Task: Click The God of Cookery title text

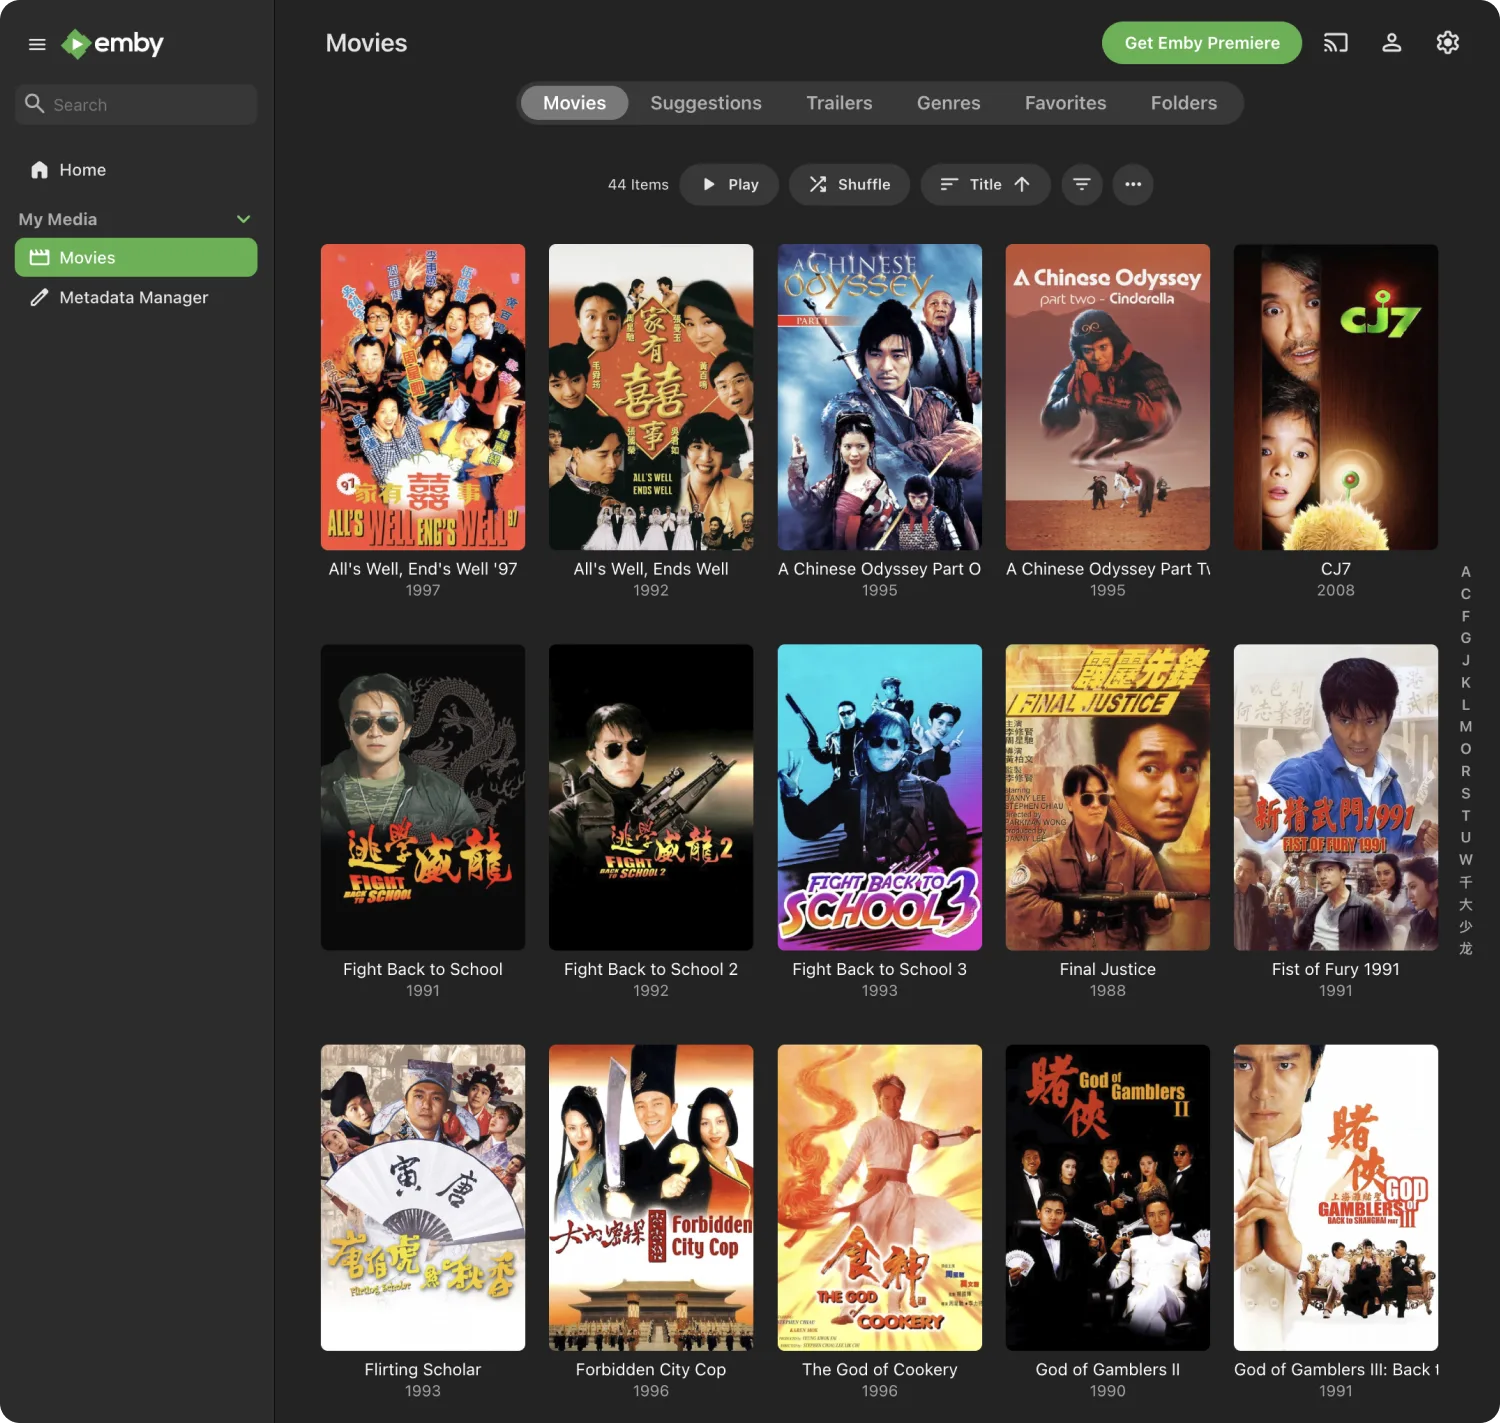Action: [x=880, y=1370]
